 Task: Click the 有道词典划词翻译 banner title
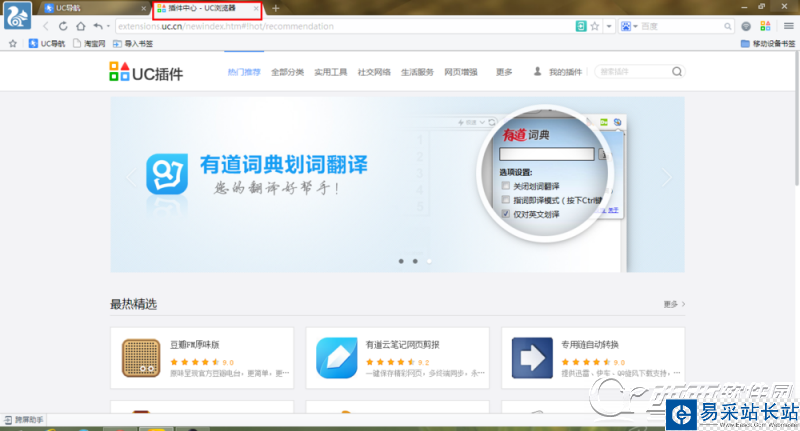(x=284, y=165)
